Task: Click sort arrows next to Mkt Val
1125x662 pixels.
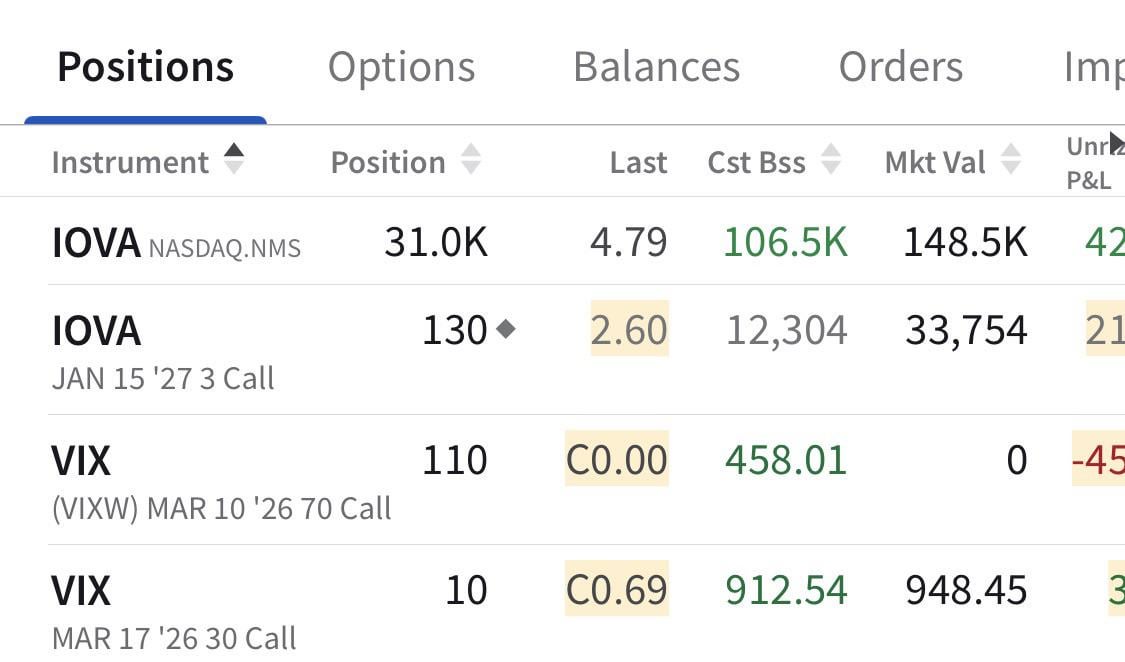Action: (x=1011, y=160)
